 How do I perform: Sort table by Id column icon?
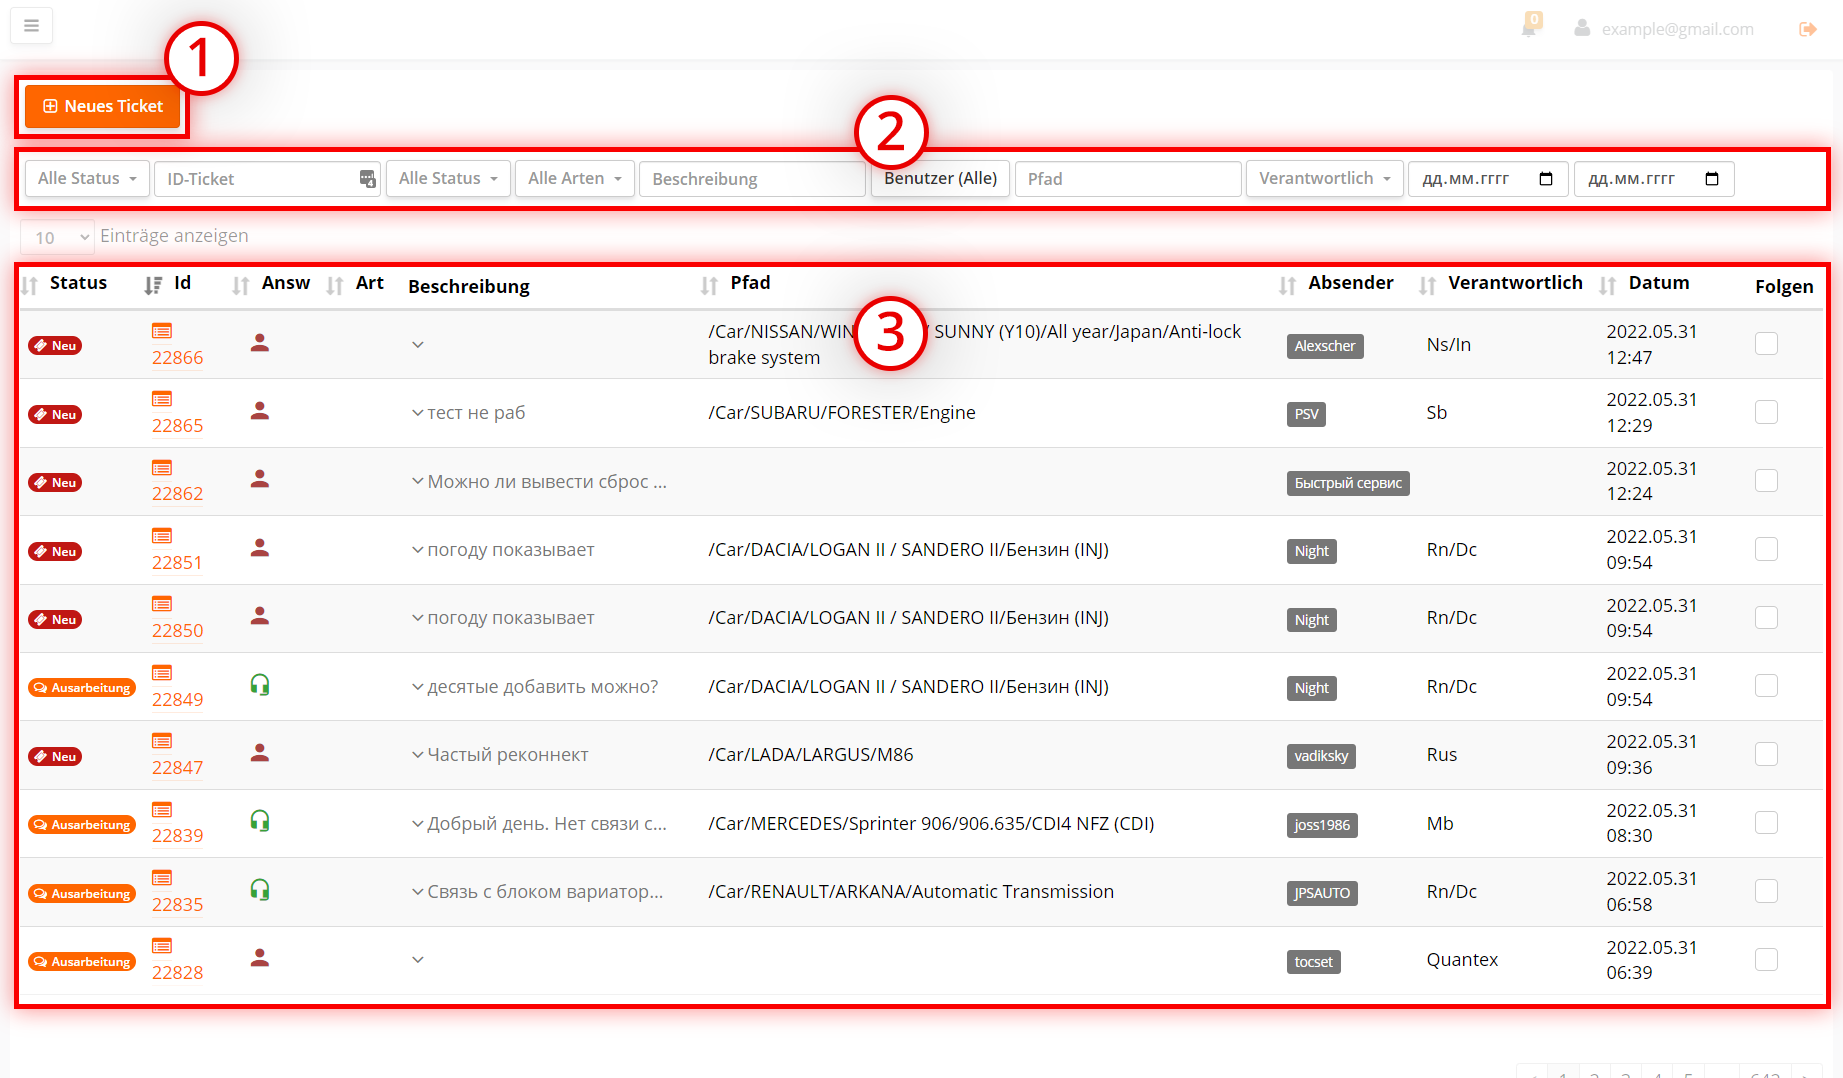tap(153, 285)
